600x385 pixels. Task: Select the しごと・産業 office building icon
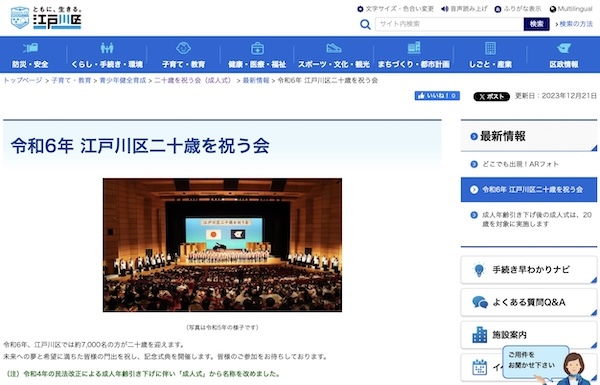(490, 48)
